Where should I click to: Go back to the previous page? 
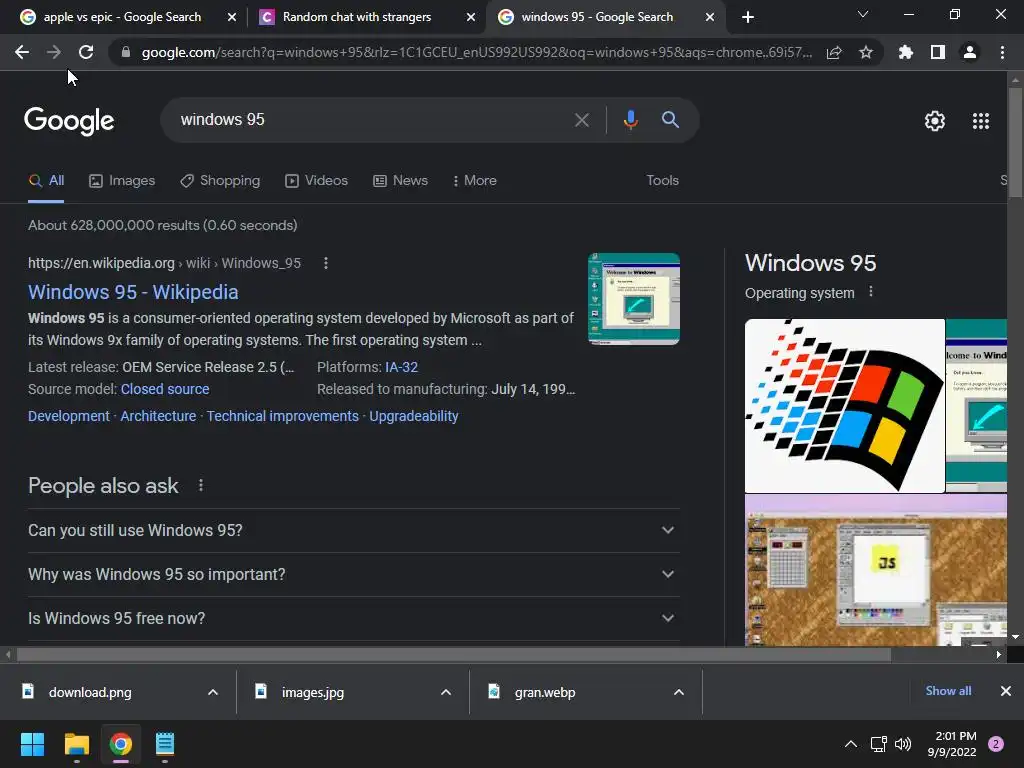coord(22,52)
